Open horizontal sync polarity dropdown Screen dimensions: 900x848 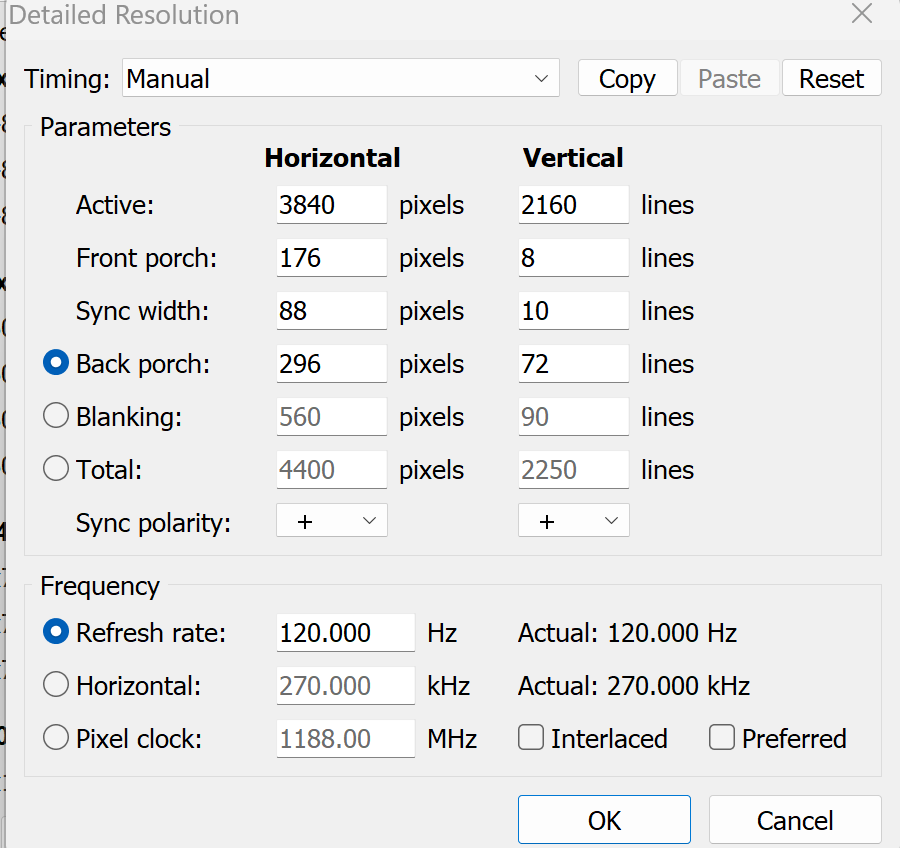[x=331, y=521]
